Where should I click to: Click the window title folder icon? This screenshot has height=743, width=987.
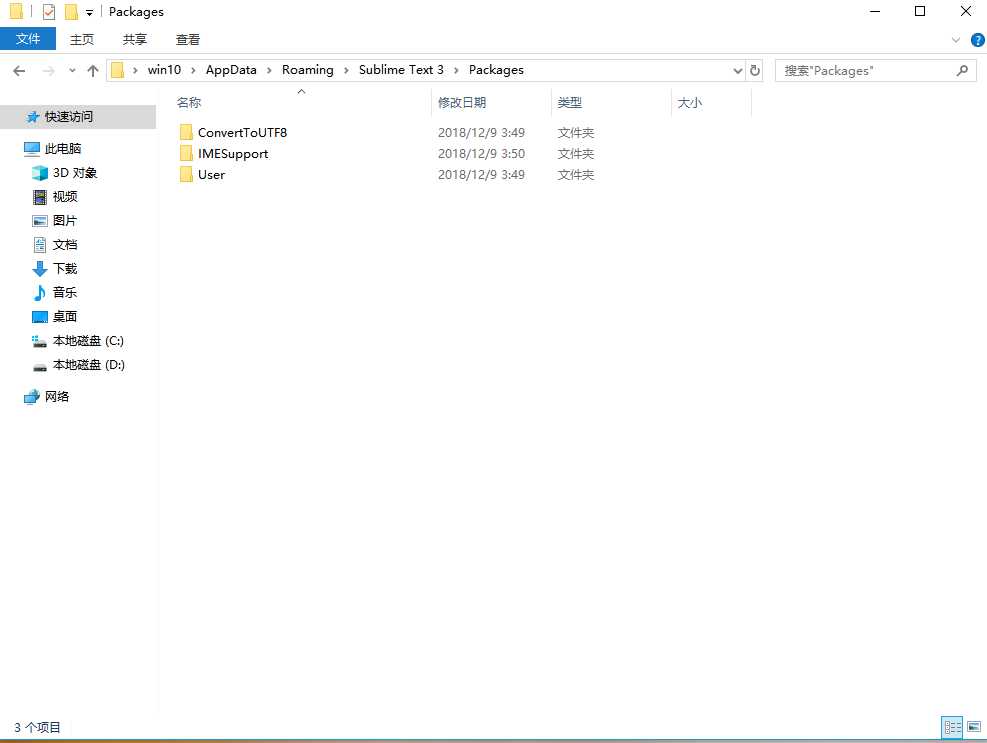pos(16,11)
